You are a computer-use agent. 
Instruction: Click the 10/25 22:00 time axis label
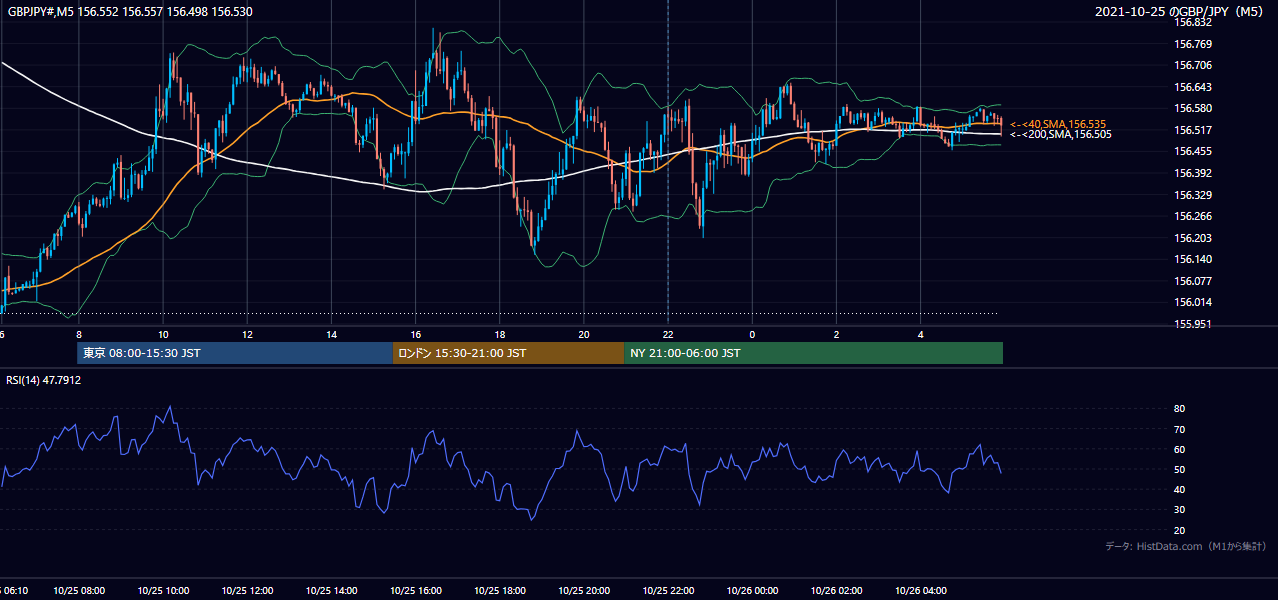(668, 591)
